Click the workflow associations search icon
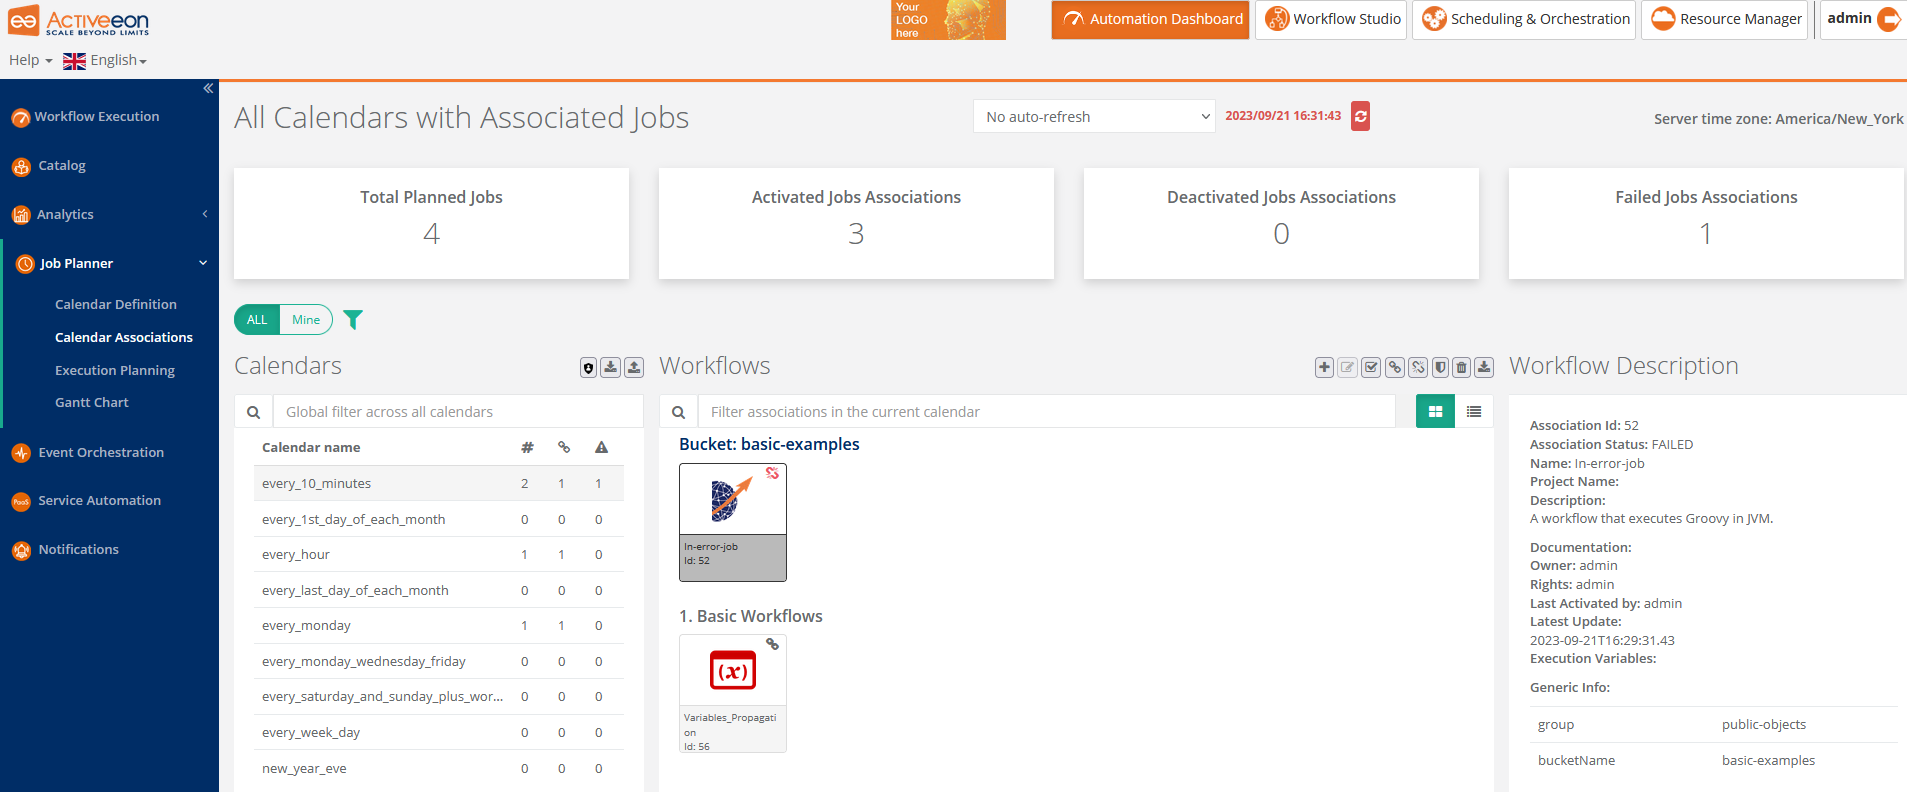Screen dimensions: 1907x792 (x=679, y=412)
